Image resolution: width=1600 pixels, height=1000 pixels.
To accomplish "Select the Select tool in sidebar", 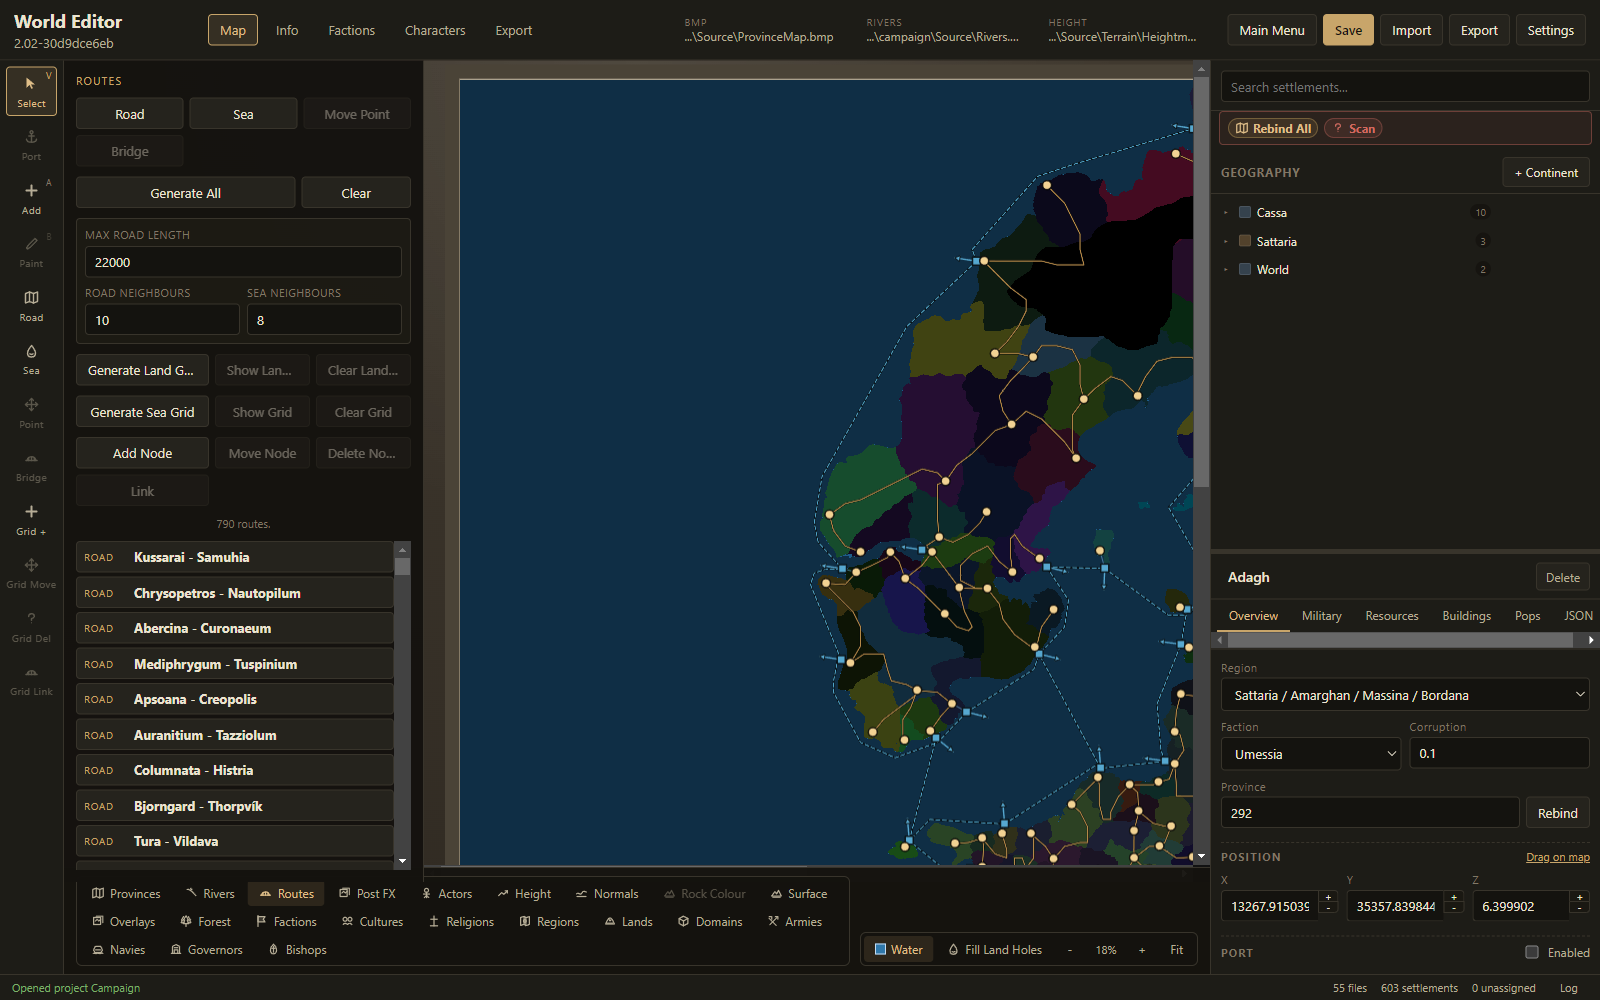I will [31, 92].
